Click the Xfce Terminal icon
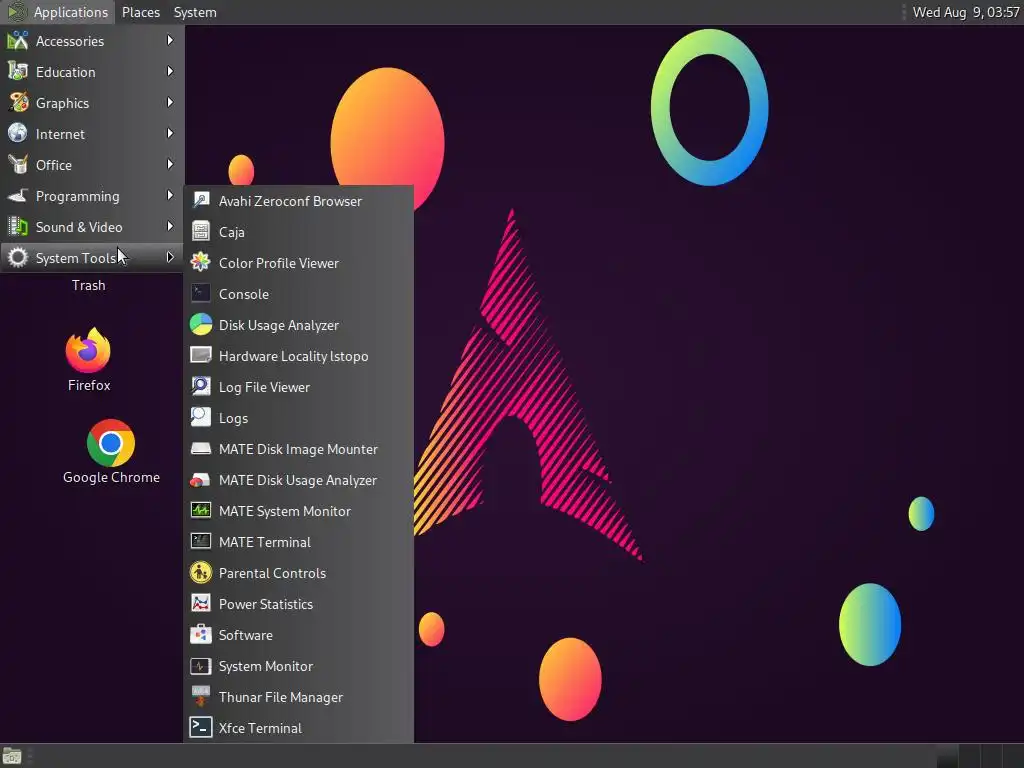The width and height of the screenshot is (1024, 768). point(200,728)
